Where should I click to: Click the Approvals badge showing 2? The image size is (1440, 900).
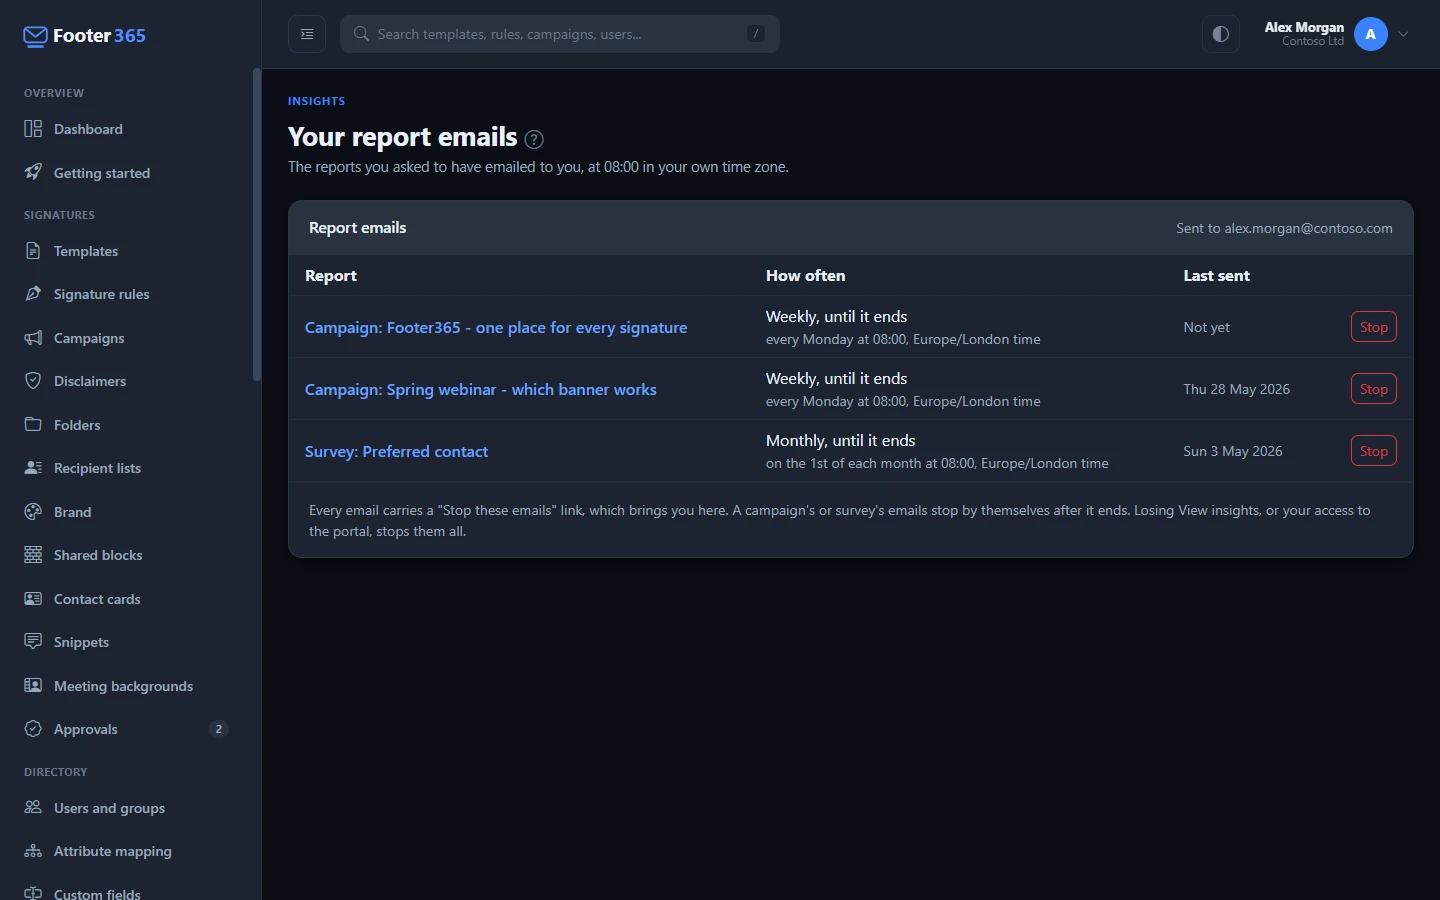point(219,729)
